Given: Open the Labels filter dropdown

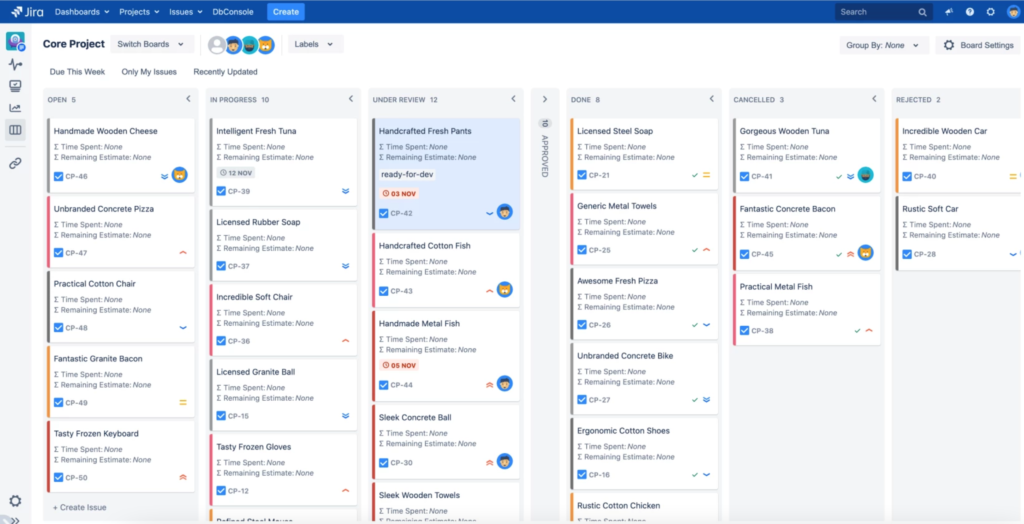Looking at the screenshot, I should pos(315,44).
